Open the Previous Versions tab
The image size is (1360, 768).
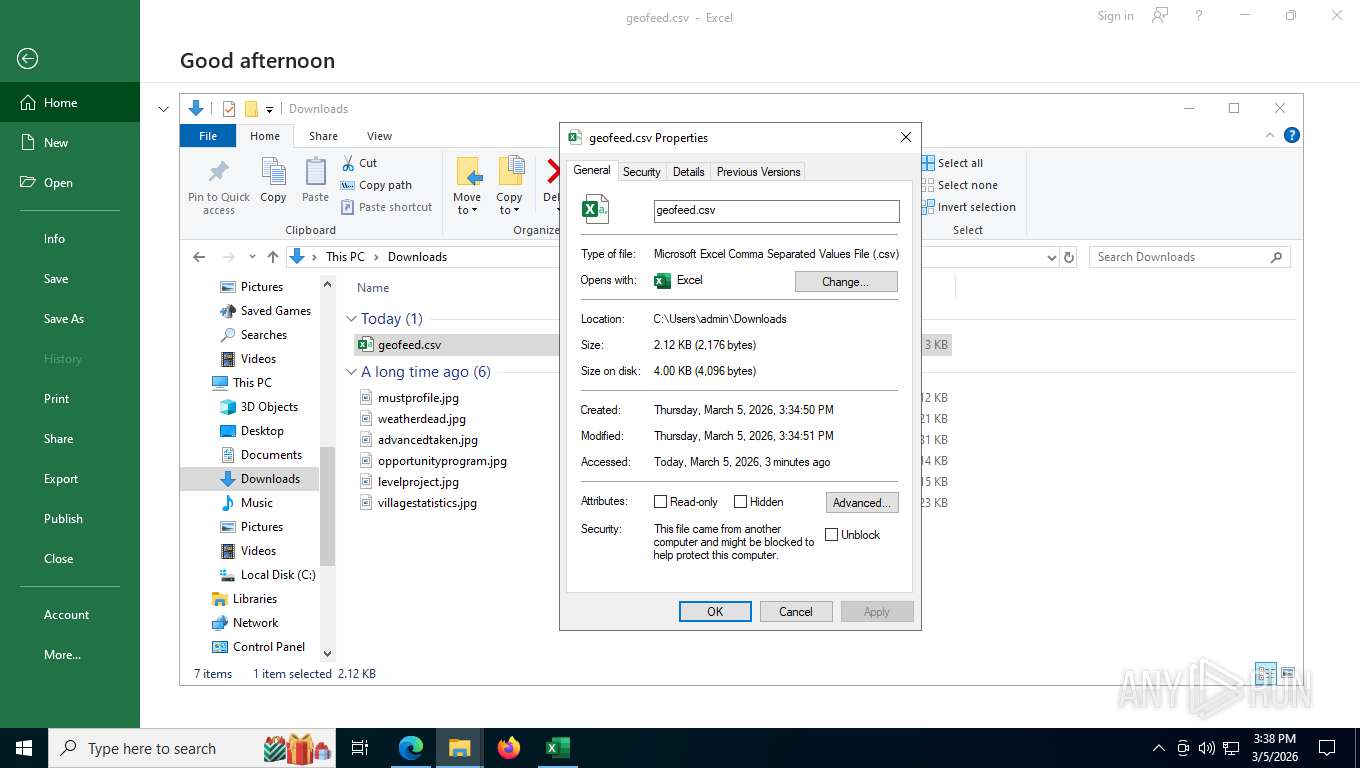pos(758,172)
